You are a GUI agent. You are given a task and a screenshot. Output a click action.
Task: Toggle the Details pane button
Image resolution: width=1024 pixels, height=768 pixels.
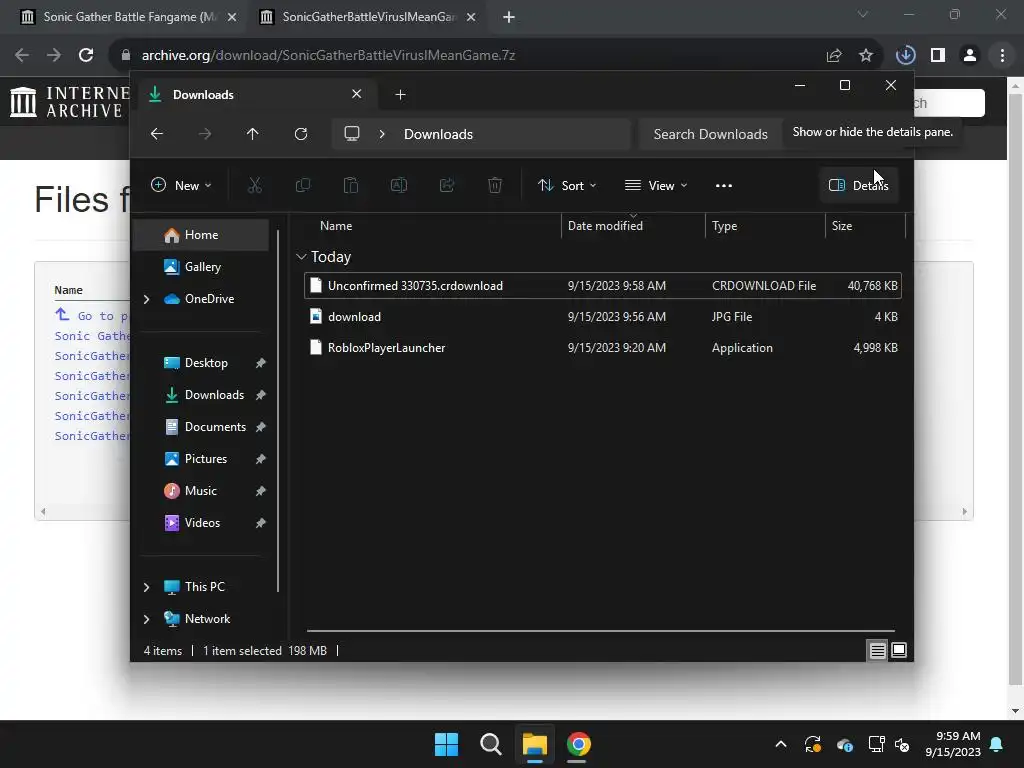click(858, 185)
